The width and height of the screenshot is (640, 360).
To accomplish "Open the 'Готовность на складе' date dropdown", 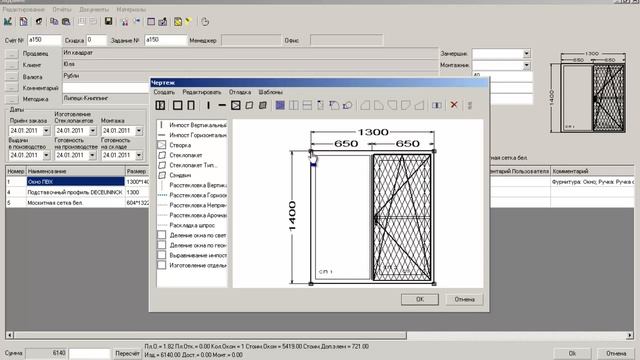I will click(x=139, y=155).
